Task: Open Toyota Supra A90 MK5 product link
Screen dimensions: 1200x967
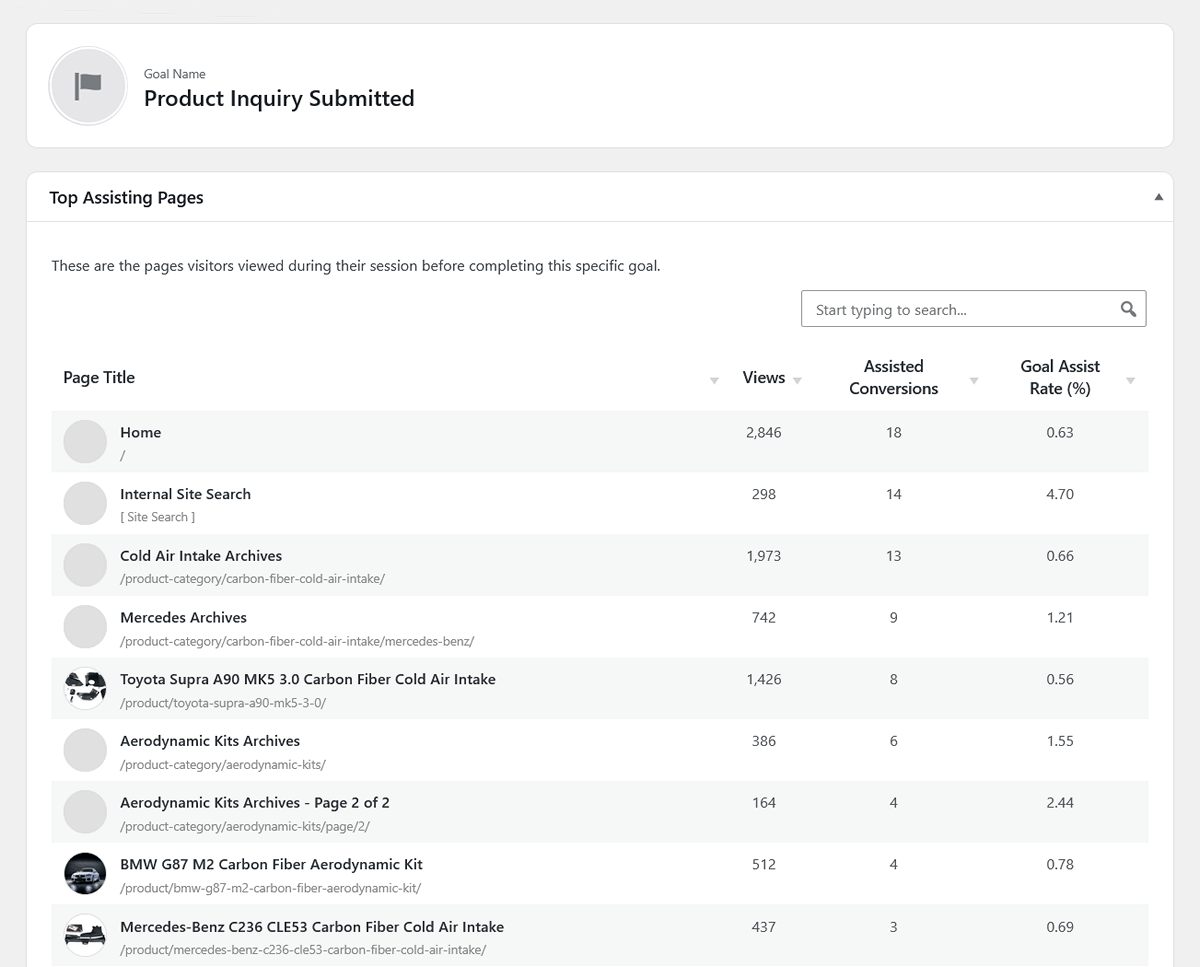Action: 308,679
